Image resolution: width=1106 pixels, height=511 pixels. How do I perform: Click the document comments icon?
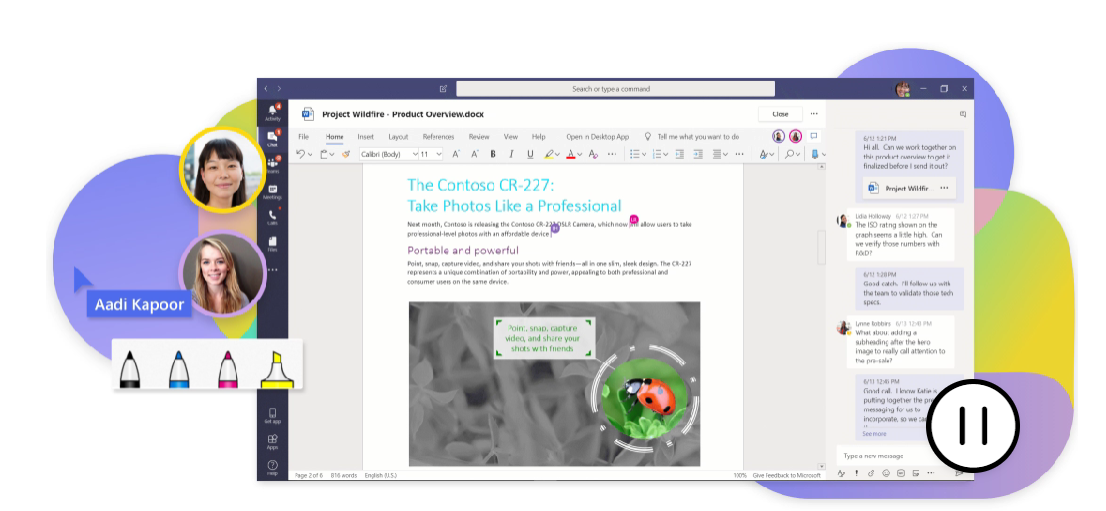coord(814,136)
